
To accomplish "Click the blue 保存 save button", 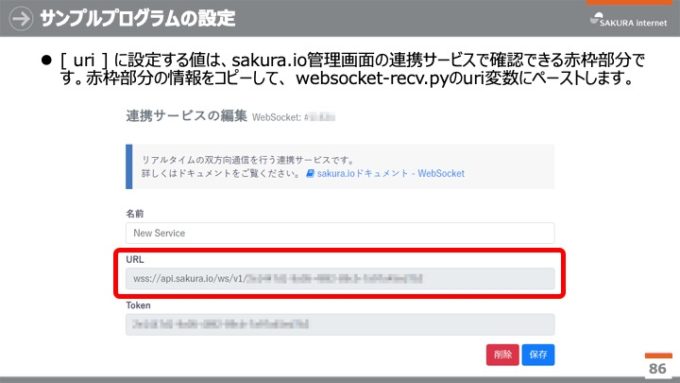I will 538,354.
